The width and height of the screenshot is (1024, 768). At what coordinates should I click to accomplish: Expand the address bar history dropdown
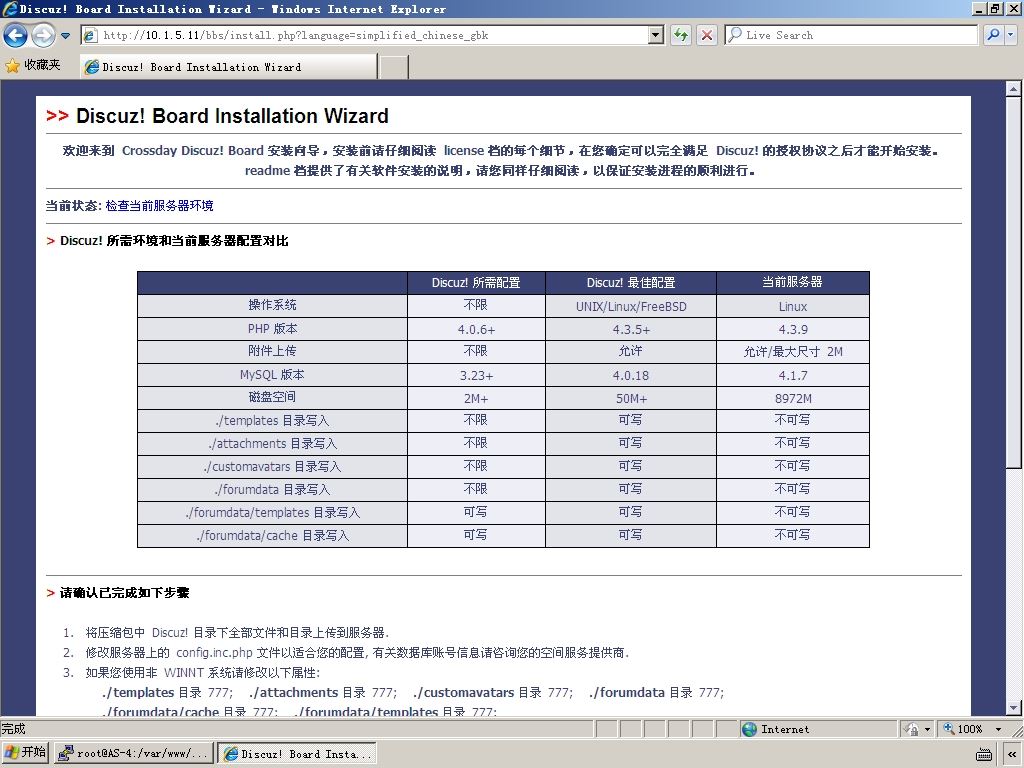pyautogui.click(x=656, y=35)
